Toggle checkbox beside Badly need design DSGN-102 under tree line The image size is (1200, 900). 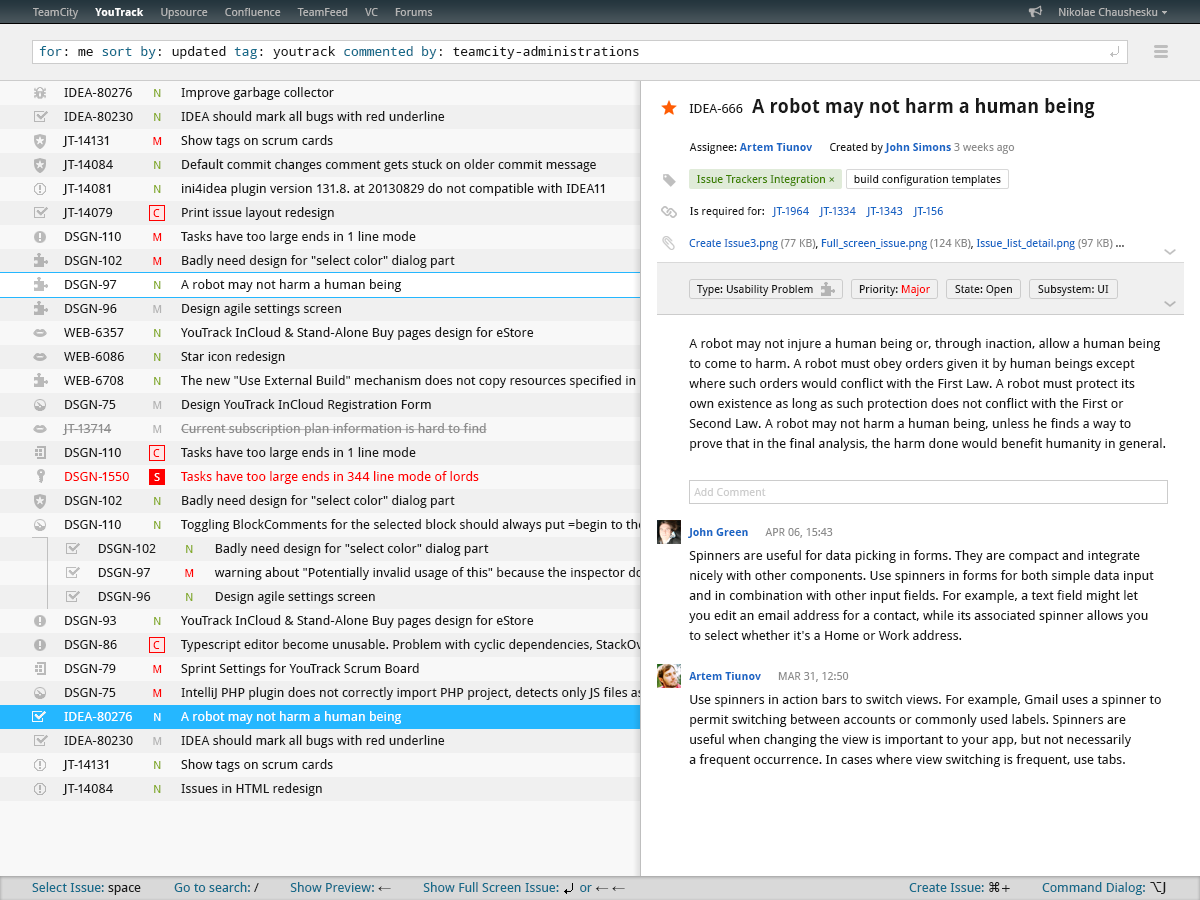pos(72,548)
